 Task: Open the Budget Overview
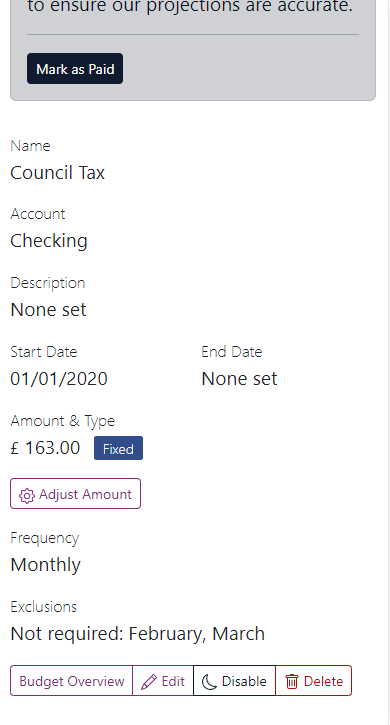71,681
